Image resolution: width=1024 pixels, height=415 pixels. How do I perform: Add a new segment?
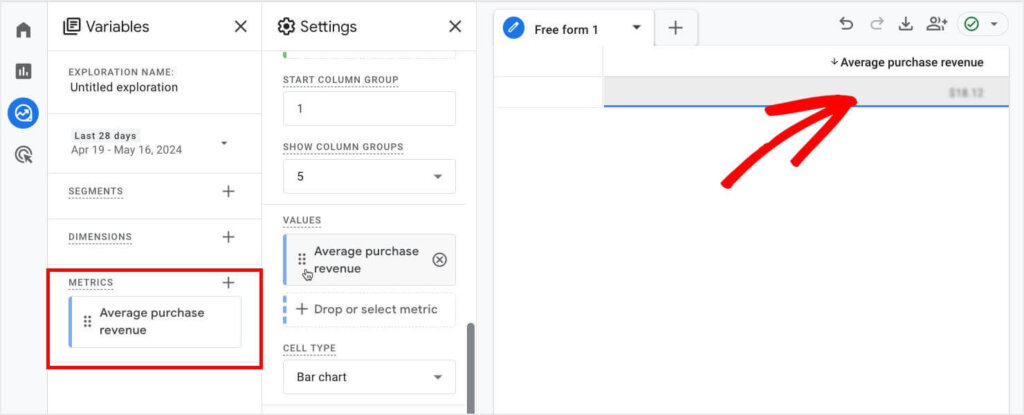tap(228, 191)
